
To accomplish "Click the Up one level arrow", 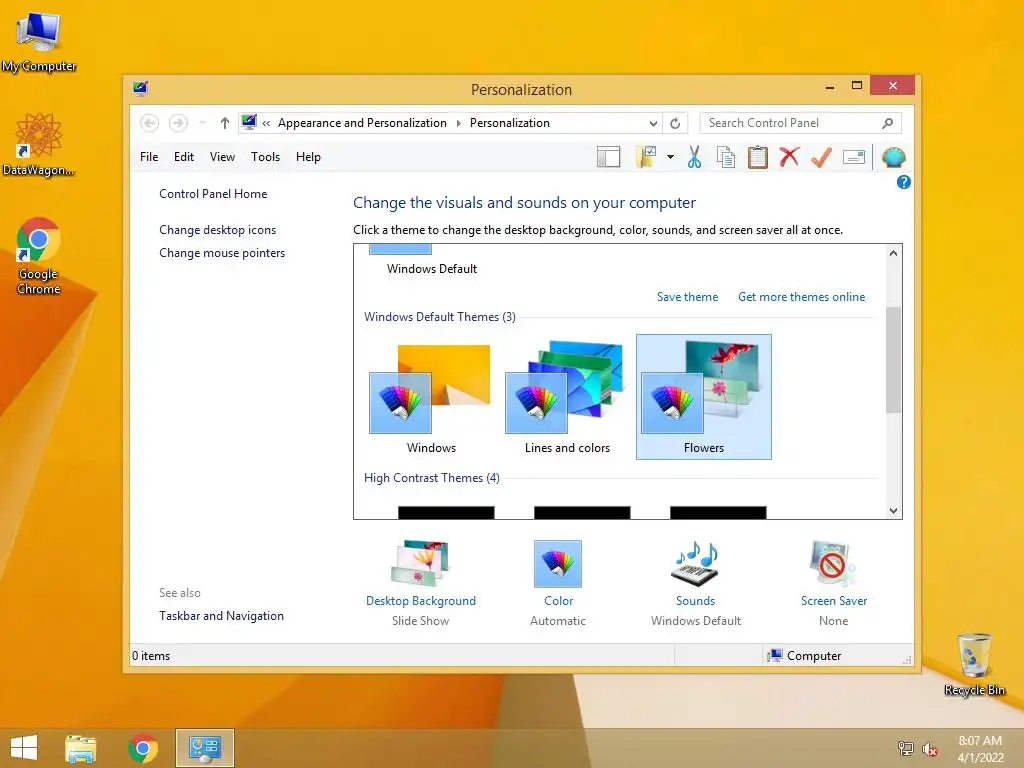I will pyautogui.click(x=225, y=123).
